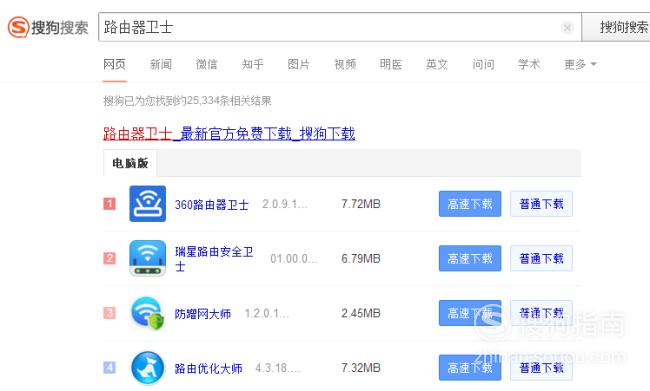Open the 360路由器卫士 link
This screenshot has width=650, height=391.
211,204
